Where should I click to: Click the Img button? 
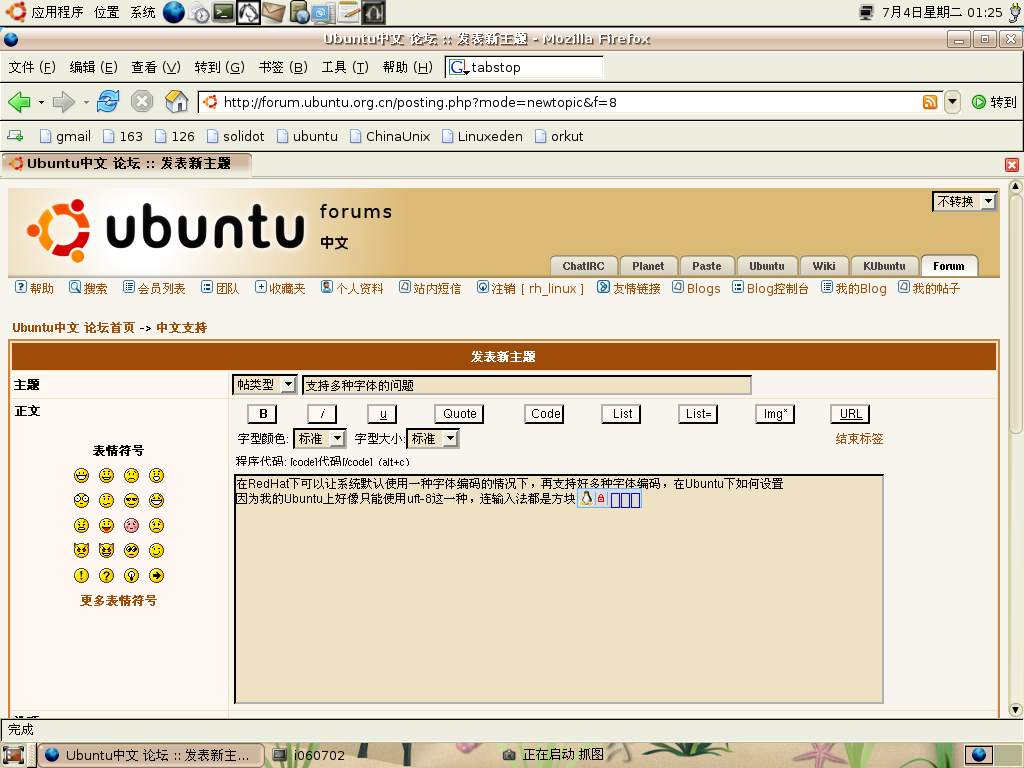coord(775,413)
